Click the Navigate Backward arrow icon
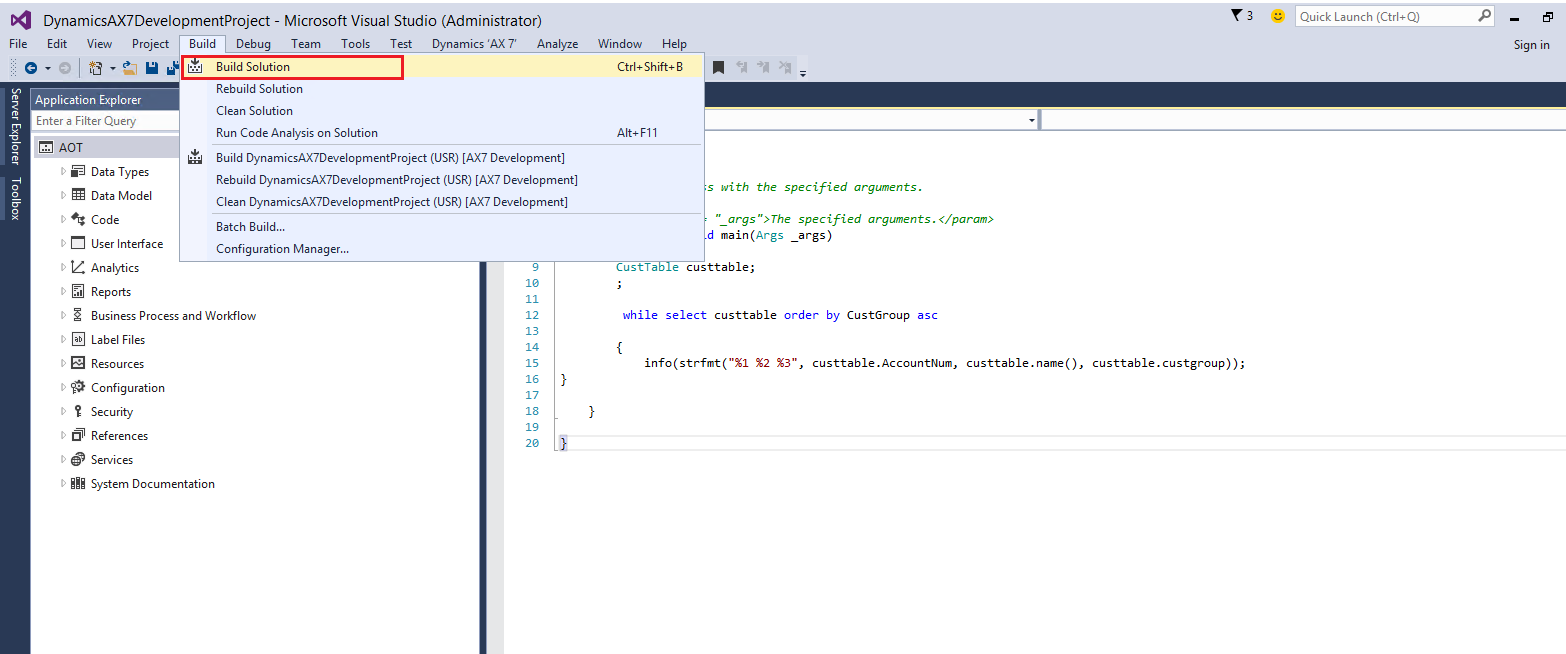This screenshot has width=1566, height=654. [x=31, y=68]
